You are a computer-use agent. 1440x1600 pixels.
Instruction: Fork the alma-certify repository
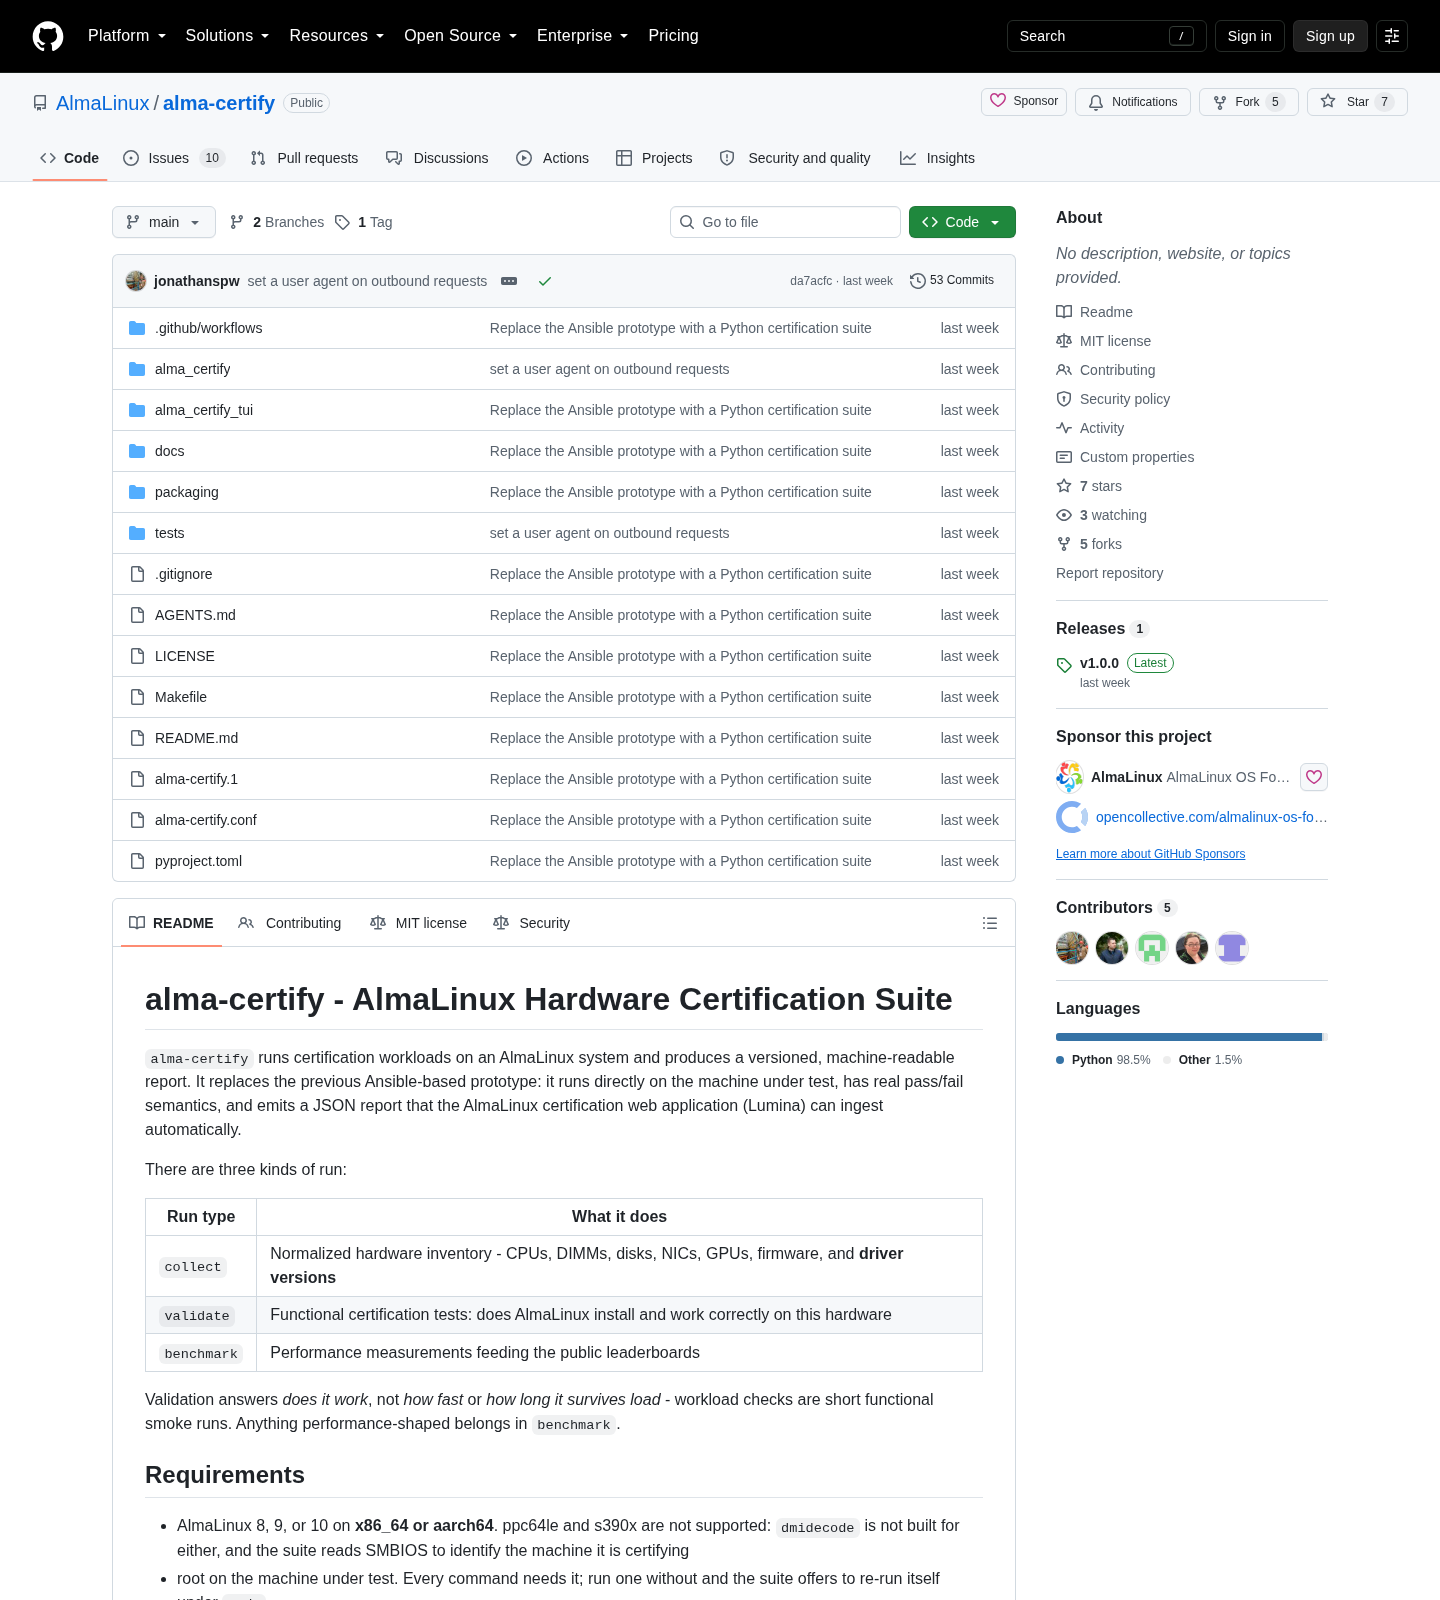click(1248, 102)
